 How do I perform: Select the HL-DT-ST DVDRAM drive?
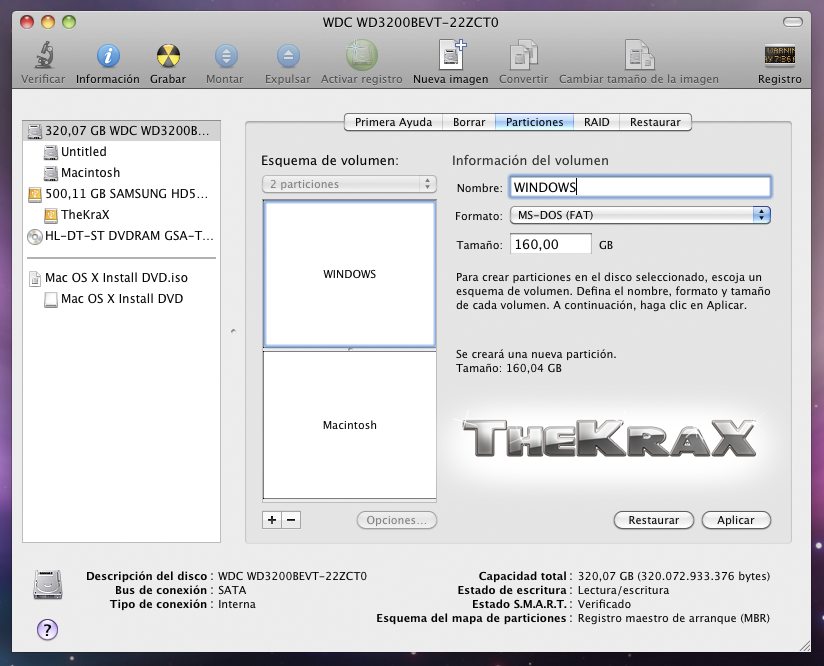[121, 236]
